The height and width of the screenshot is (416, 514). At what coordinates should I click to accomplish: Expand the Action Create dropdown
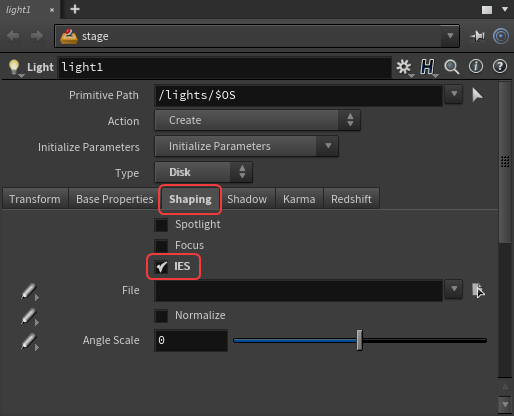(257, 120)
